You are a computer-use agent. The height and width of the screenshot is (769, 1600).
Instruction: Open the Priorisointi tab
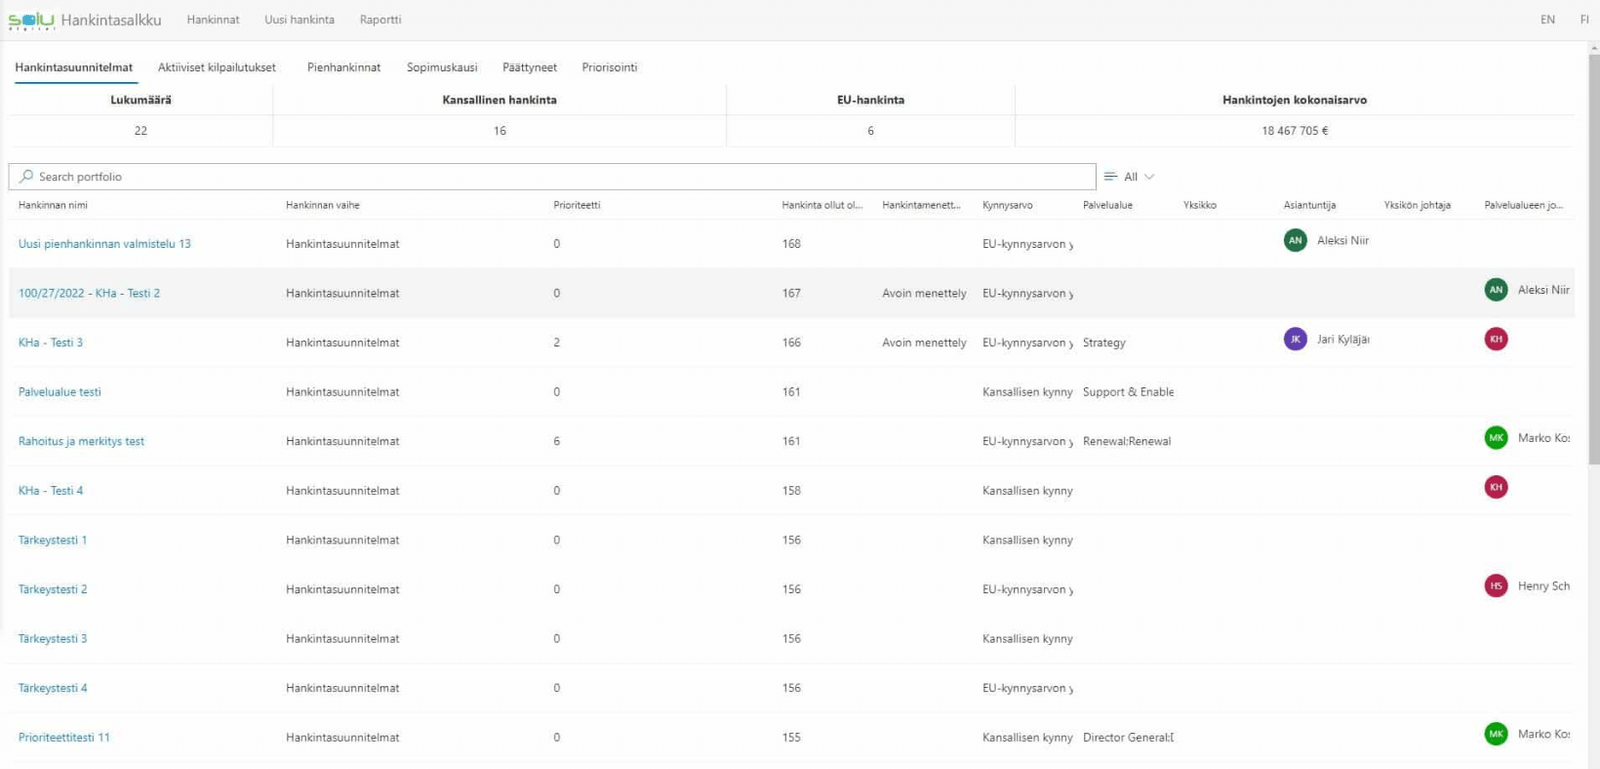pos(609,67)
